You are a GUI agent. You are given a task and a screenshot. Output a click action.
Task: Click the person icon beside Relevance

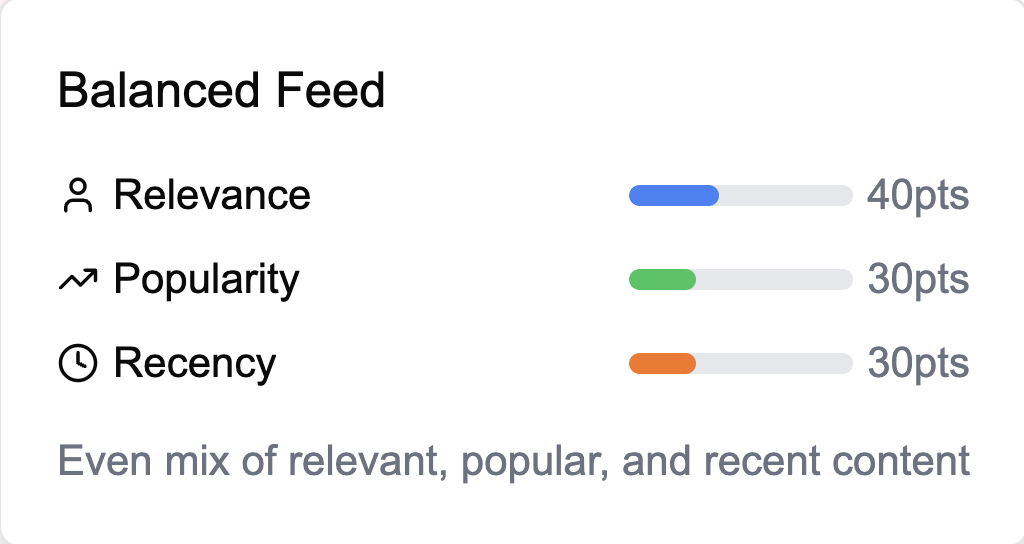77,196
